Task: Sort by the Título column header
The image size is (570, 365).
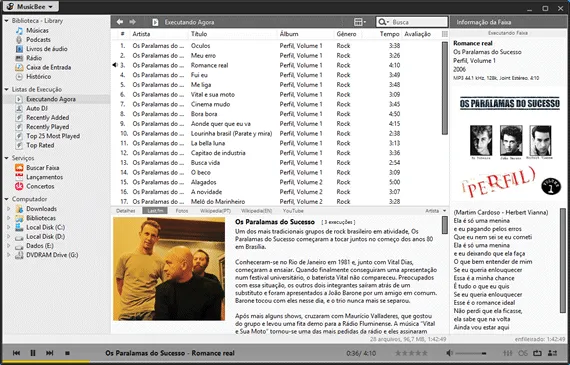Action: click(x=199, y=34)
